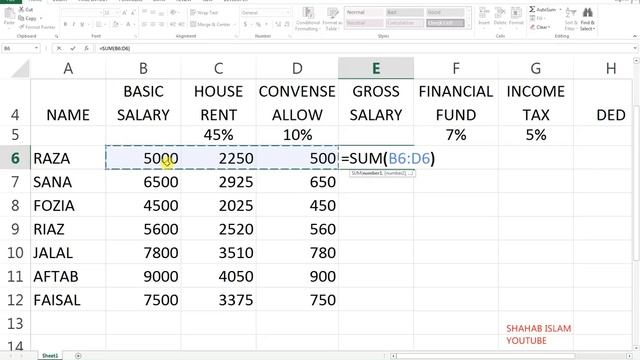The width and height of the screenshot is (640, 360).
Task: Click the Copy icon in Clipboard group
Action: (21, 18)
